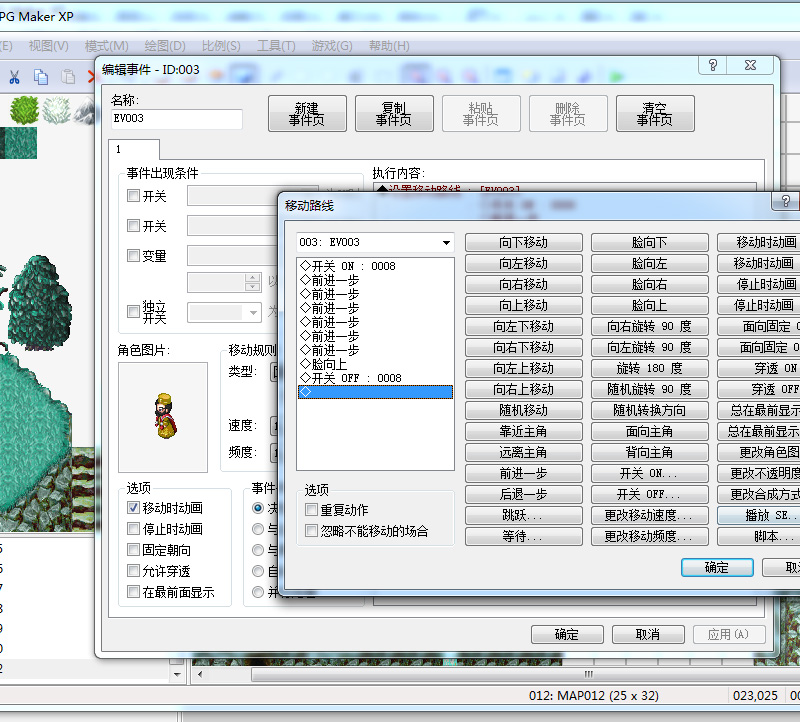Click the 开关 ON... command button

(x=649, y=474)
